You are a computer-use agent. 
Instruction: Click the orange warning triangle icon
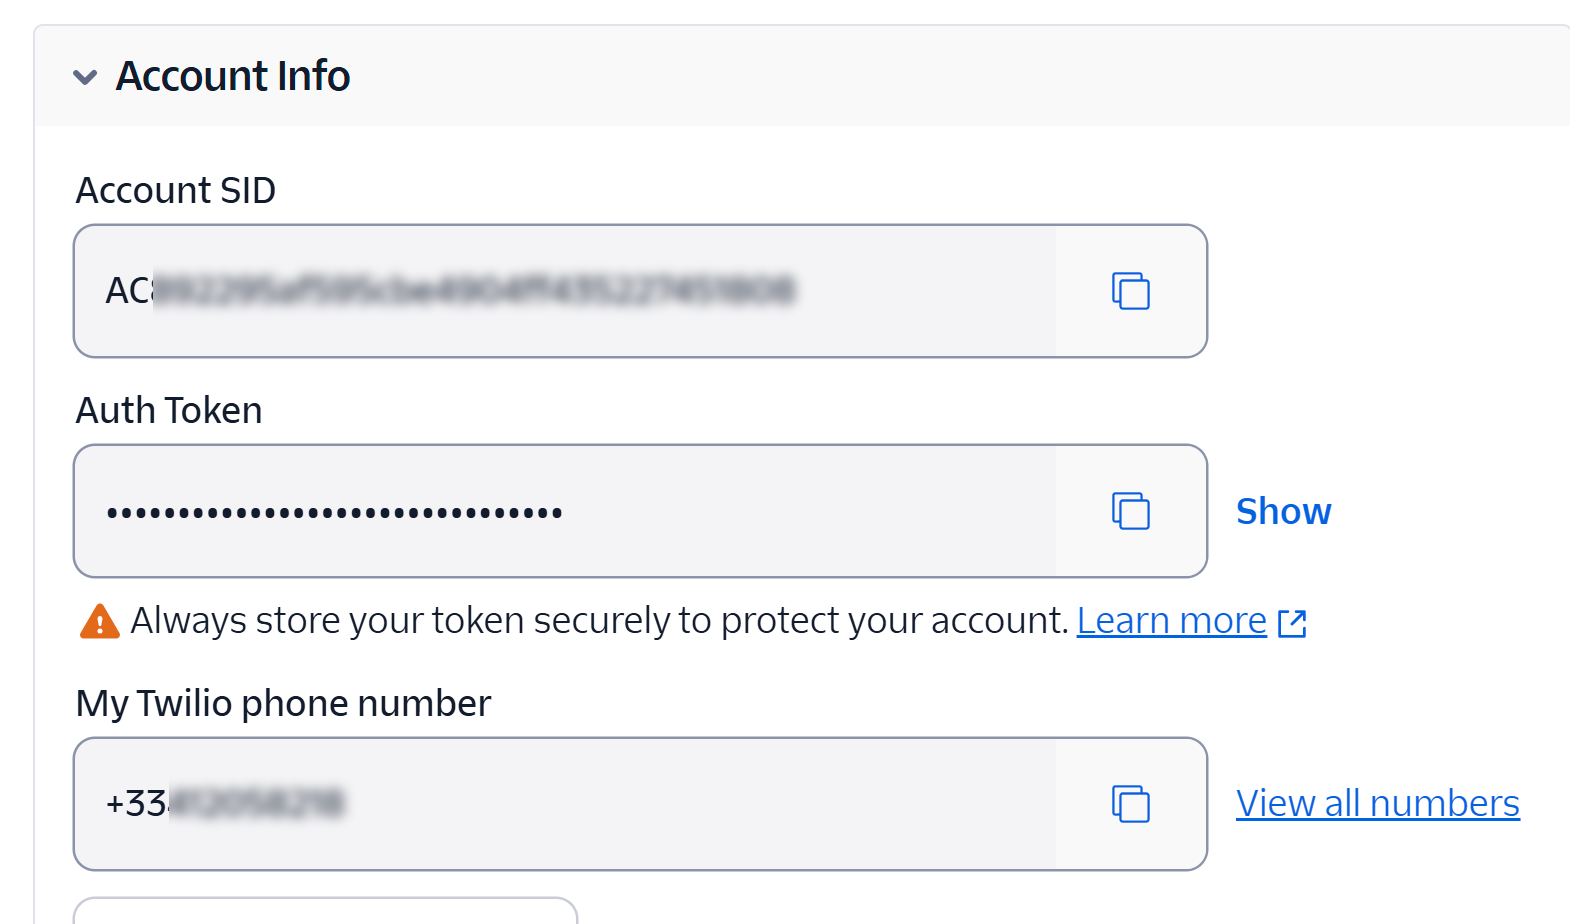tap(99, 621)
